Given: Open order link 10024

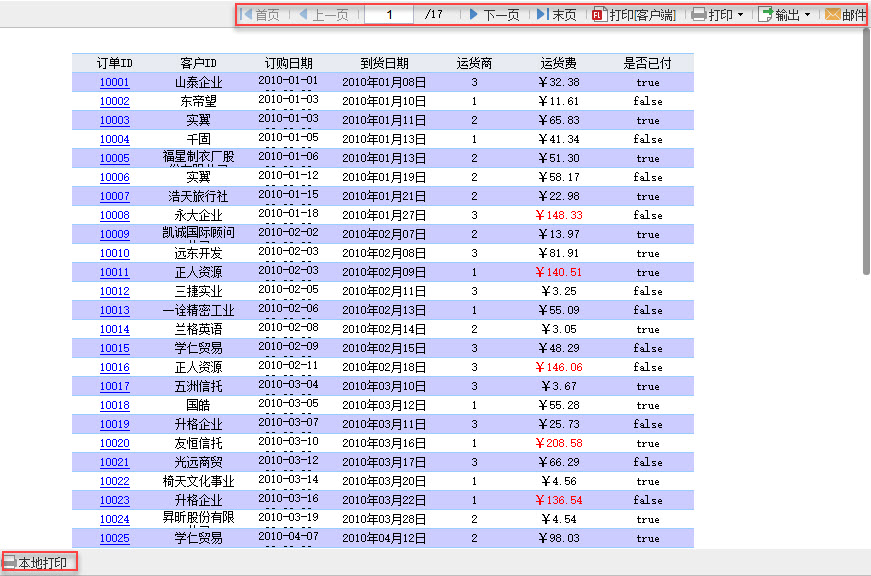Looking at the screenshot, I should click(114, 519).
